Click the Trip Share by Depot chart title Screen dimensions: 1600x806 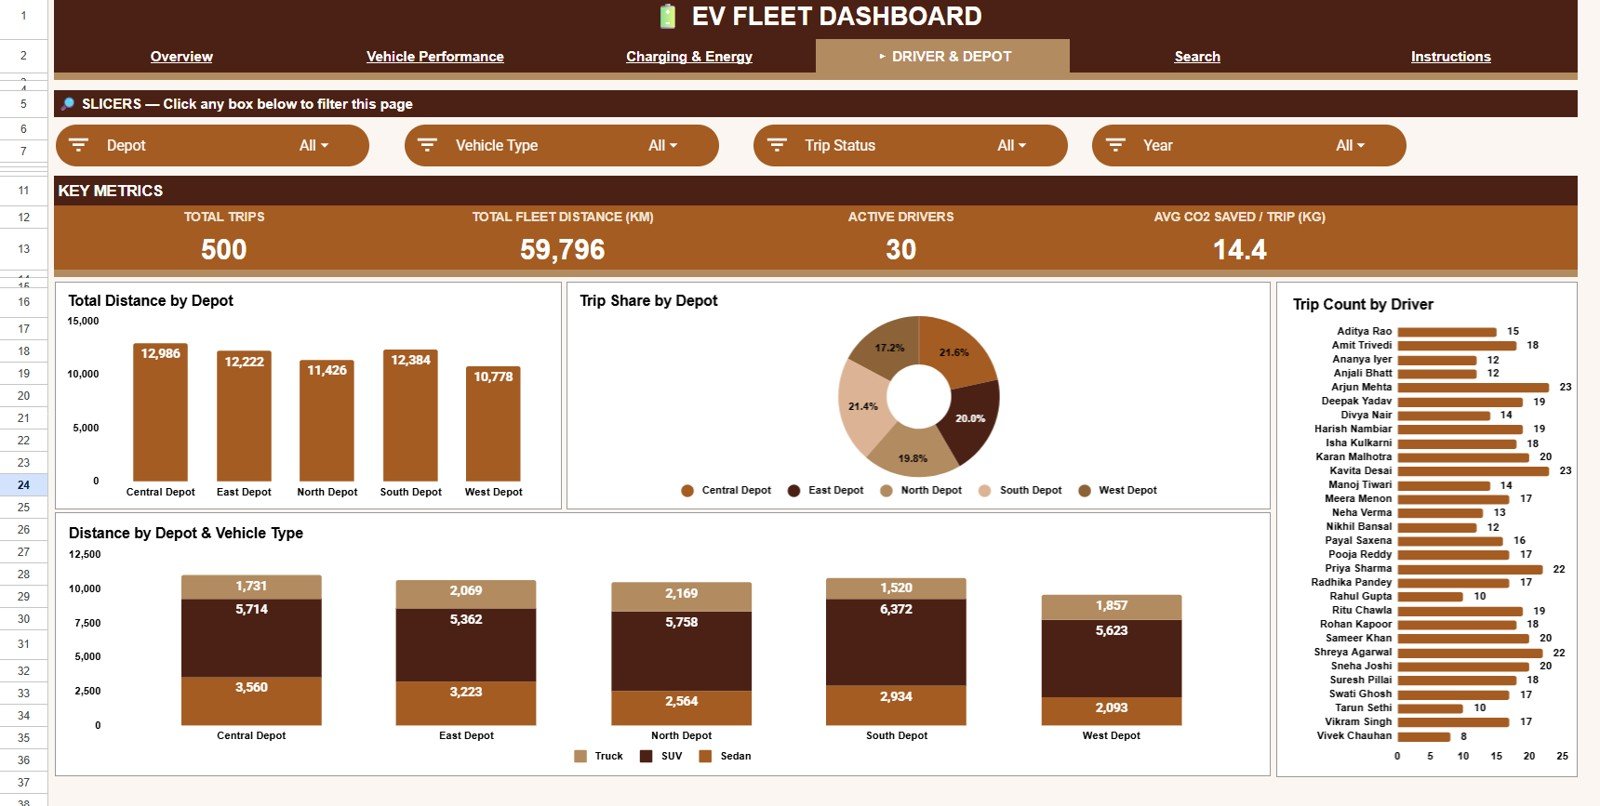tap(649, 301)
